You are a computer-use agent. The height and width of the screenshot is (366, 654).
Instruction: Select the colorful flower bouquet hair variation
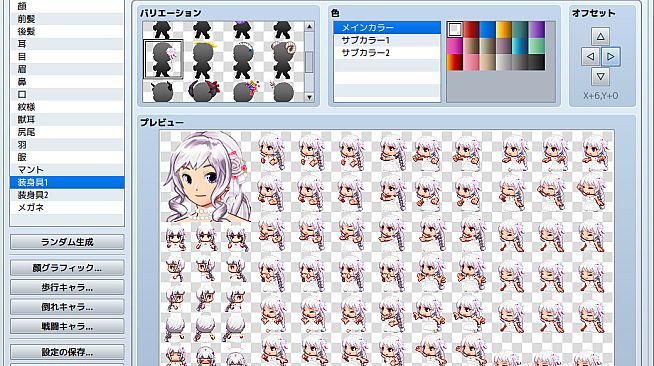coord(243,91)
